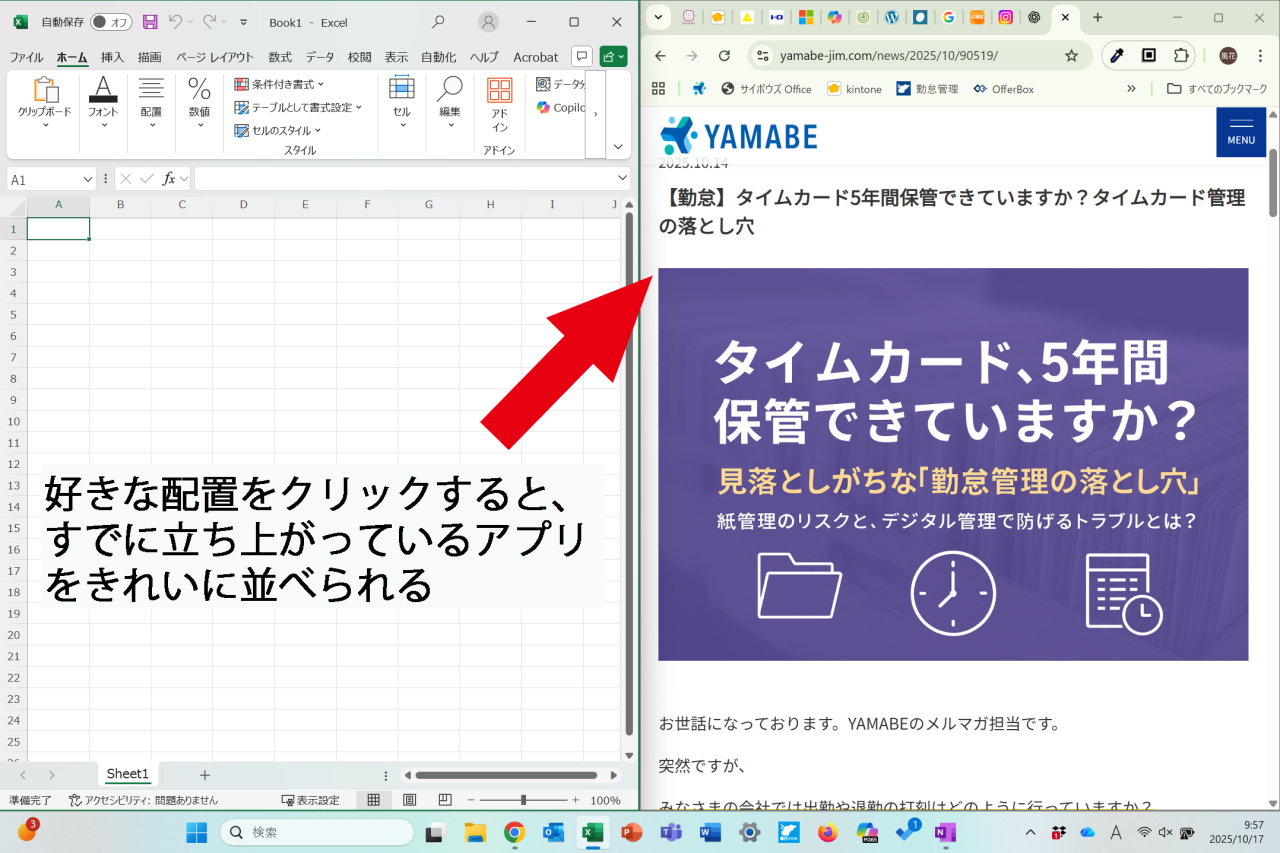The image size is (1280, 853).
Task: Click the Save icon in Excel title bar
Action: (150, 22)
